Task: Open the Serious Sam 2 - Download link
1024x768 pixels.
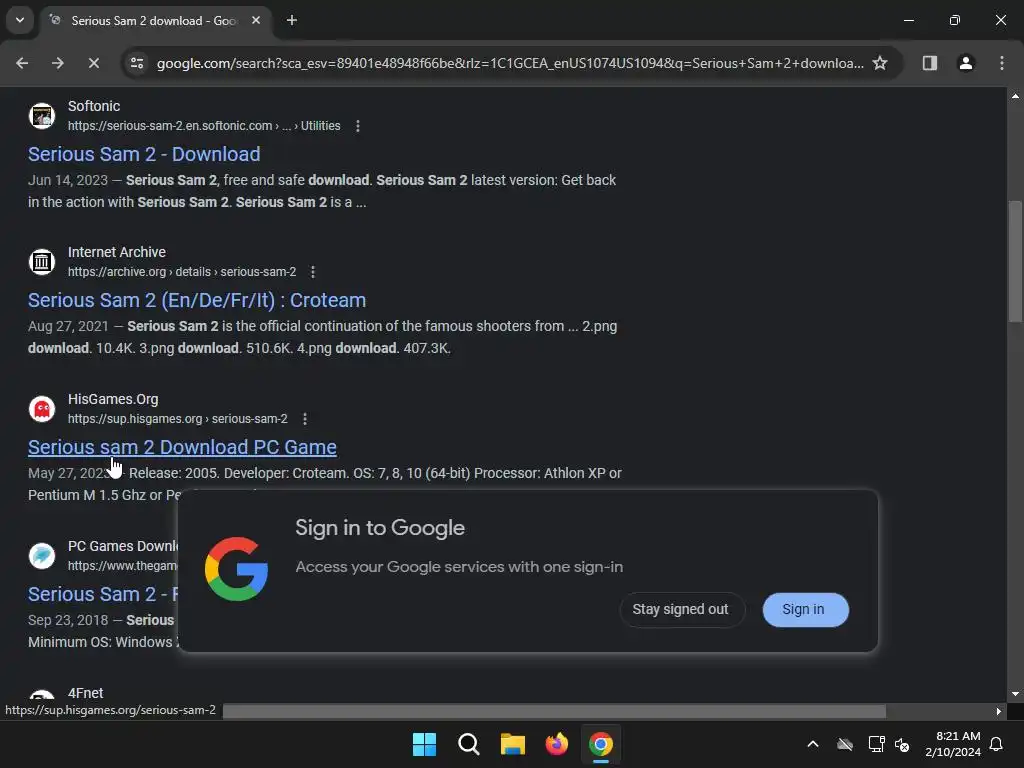Action: [x=144, y=154]
